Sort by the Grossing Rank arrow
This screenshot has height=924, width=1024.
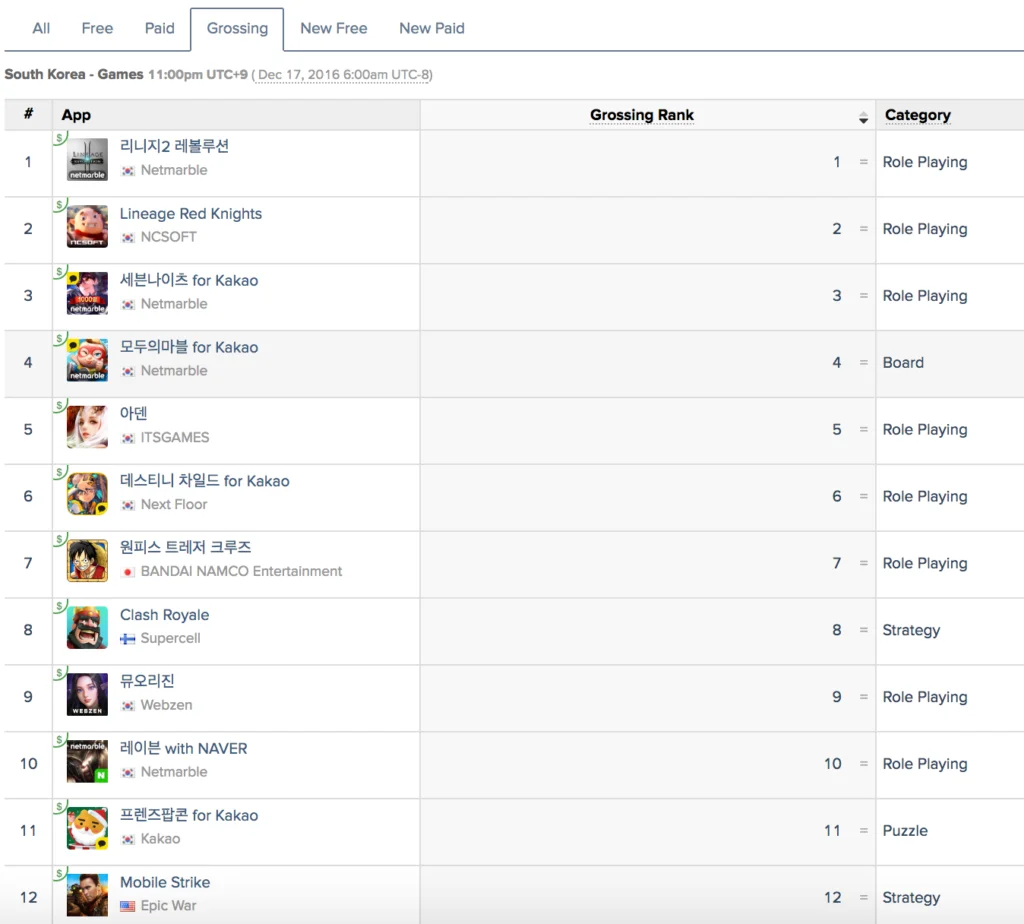[863, 117]
